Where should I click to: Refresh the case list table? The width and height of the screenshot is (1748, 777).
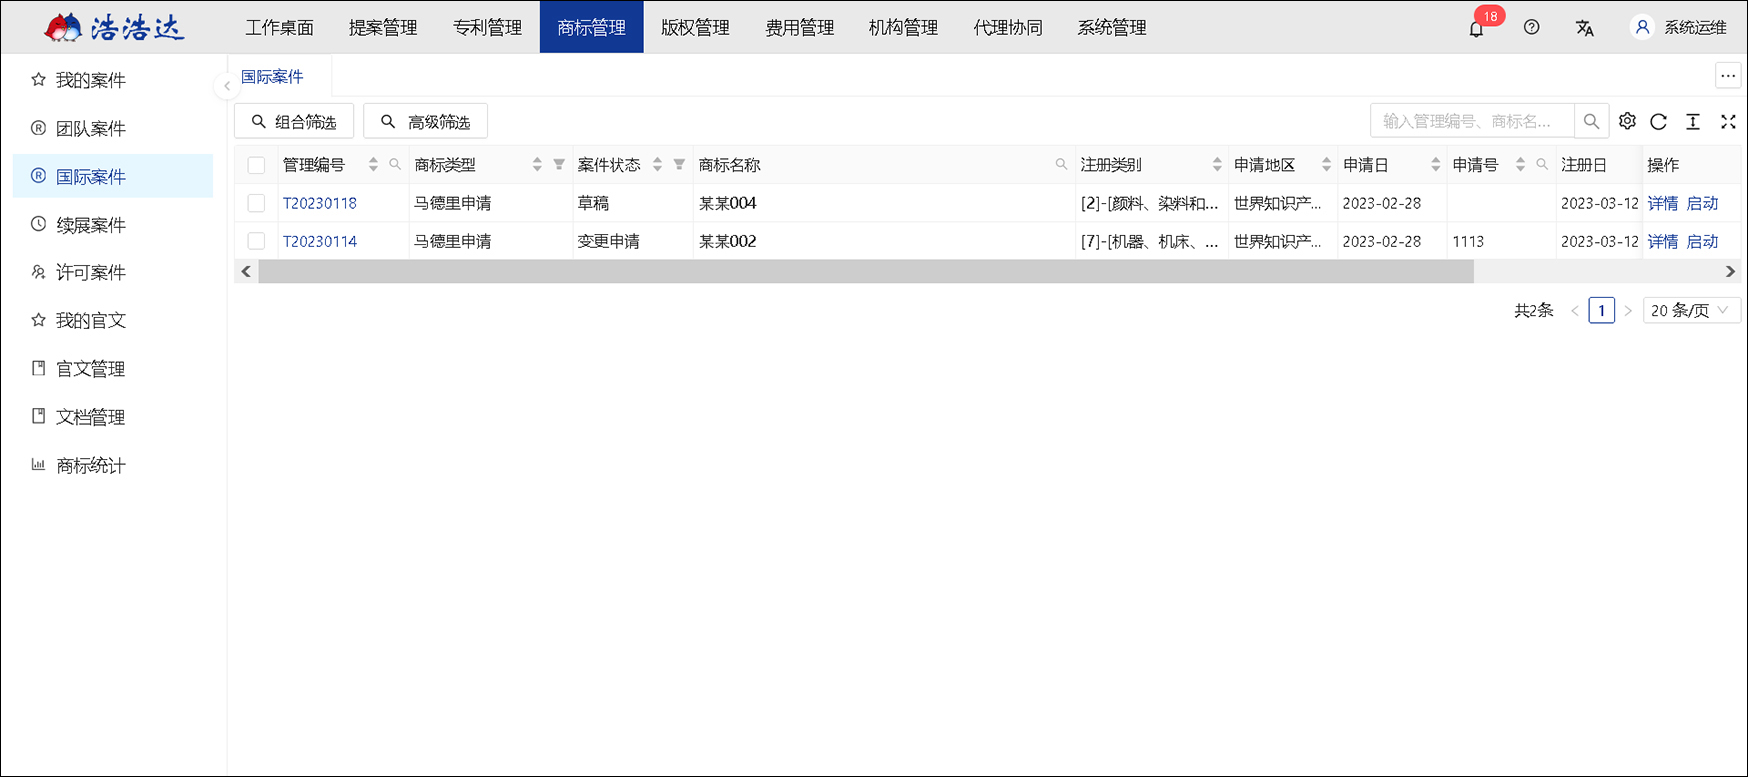pos(1659,121)
